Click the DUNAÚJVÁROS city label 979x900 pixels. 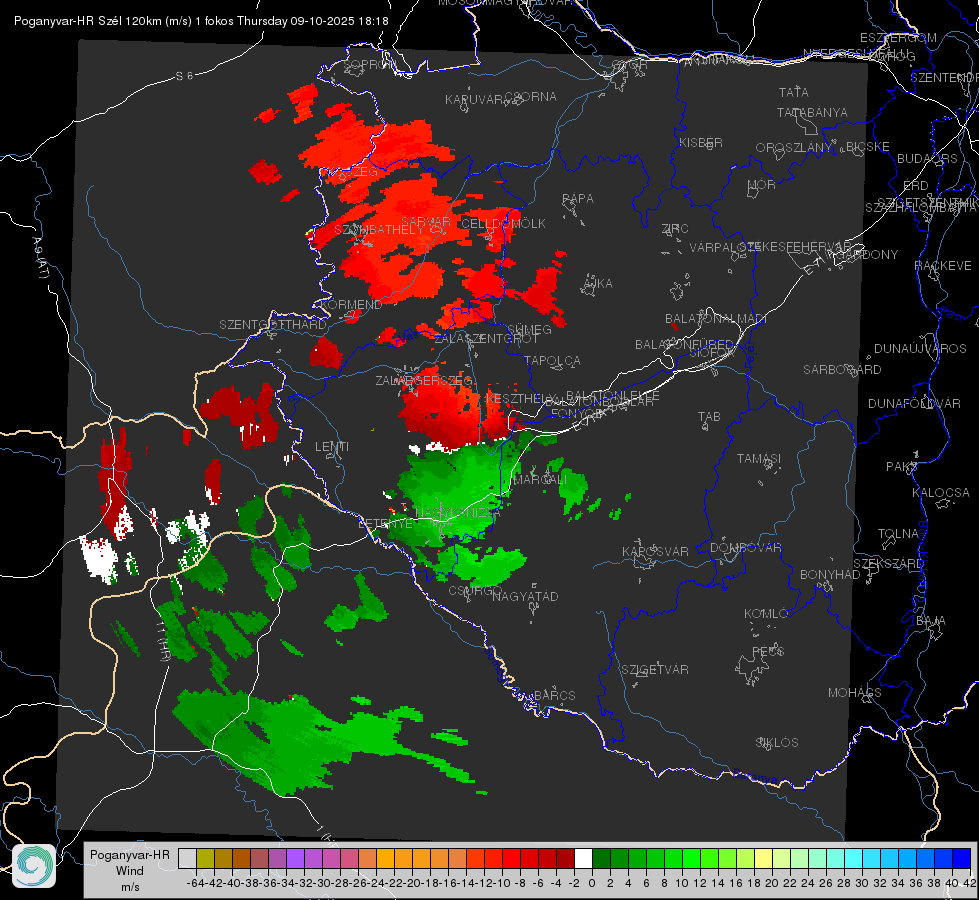click(x=920, y=348)
